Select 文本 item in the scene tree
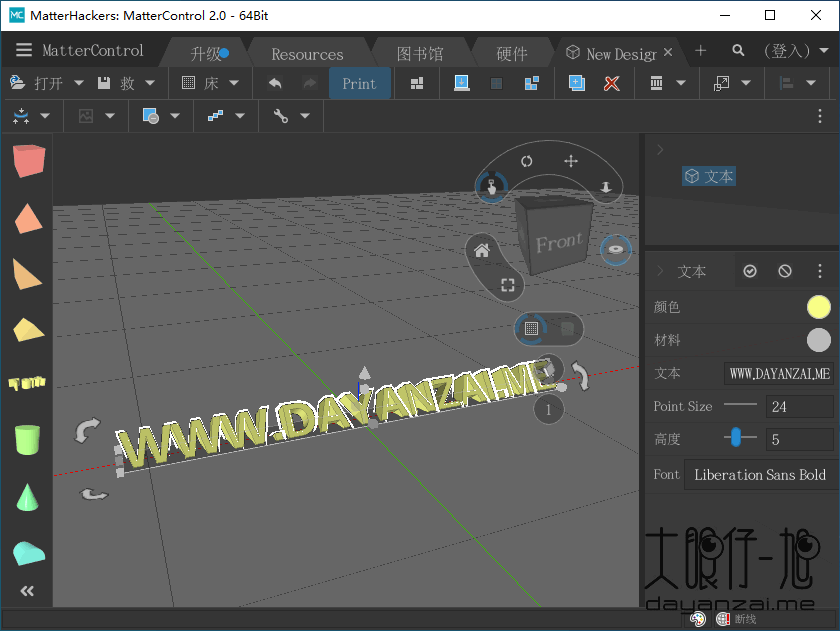This screenshot has height=631, width=840. (x=709, y=176)
